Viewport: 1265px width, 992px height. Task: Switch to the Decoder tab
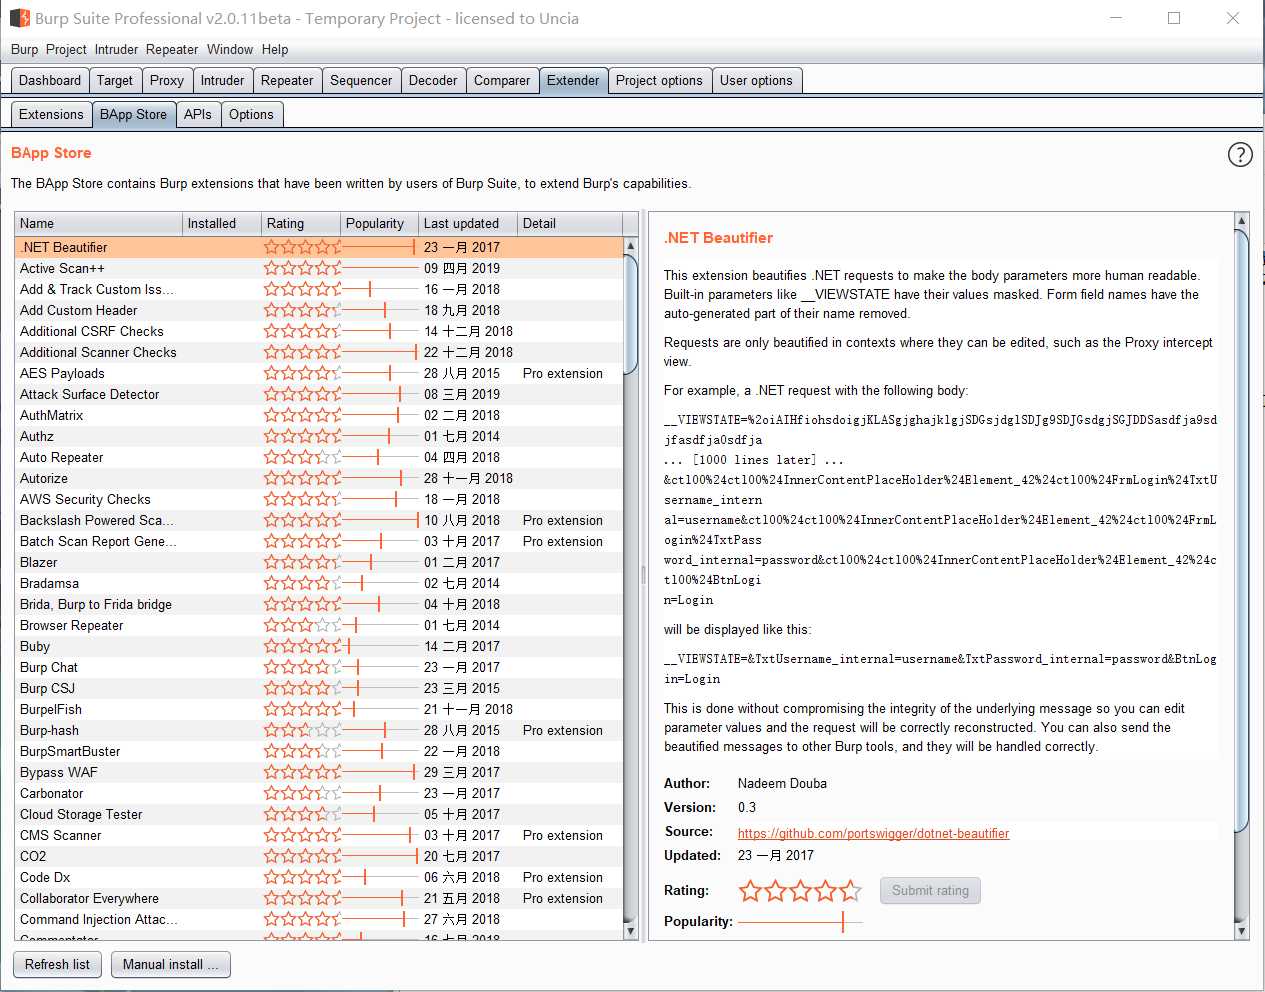[433, 80]
